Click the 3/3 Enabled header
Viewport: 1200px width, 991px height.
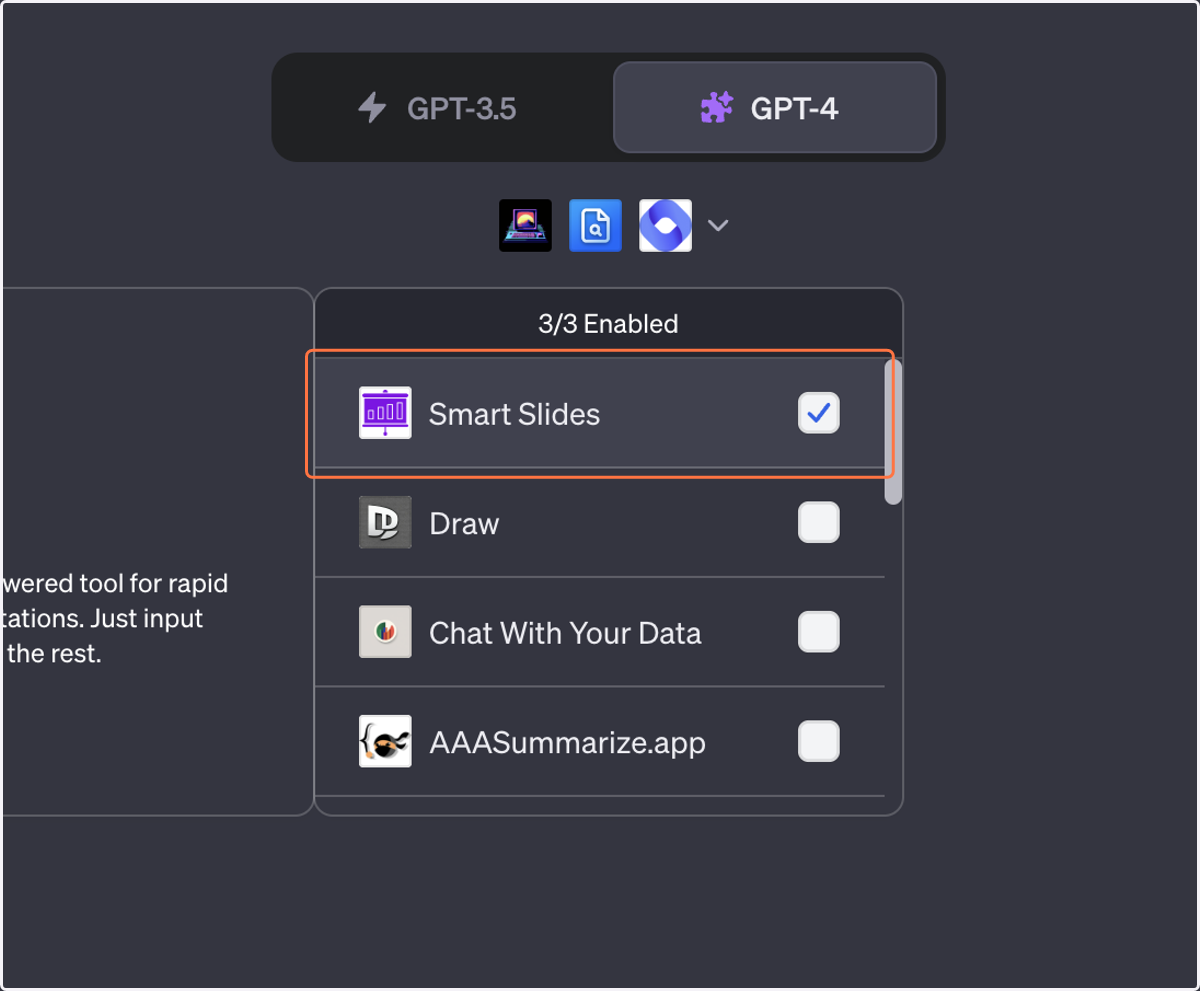click(x=608, y=324)
